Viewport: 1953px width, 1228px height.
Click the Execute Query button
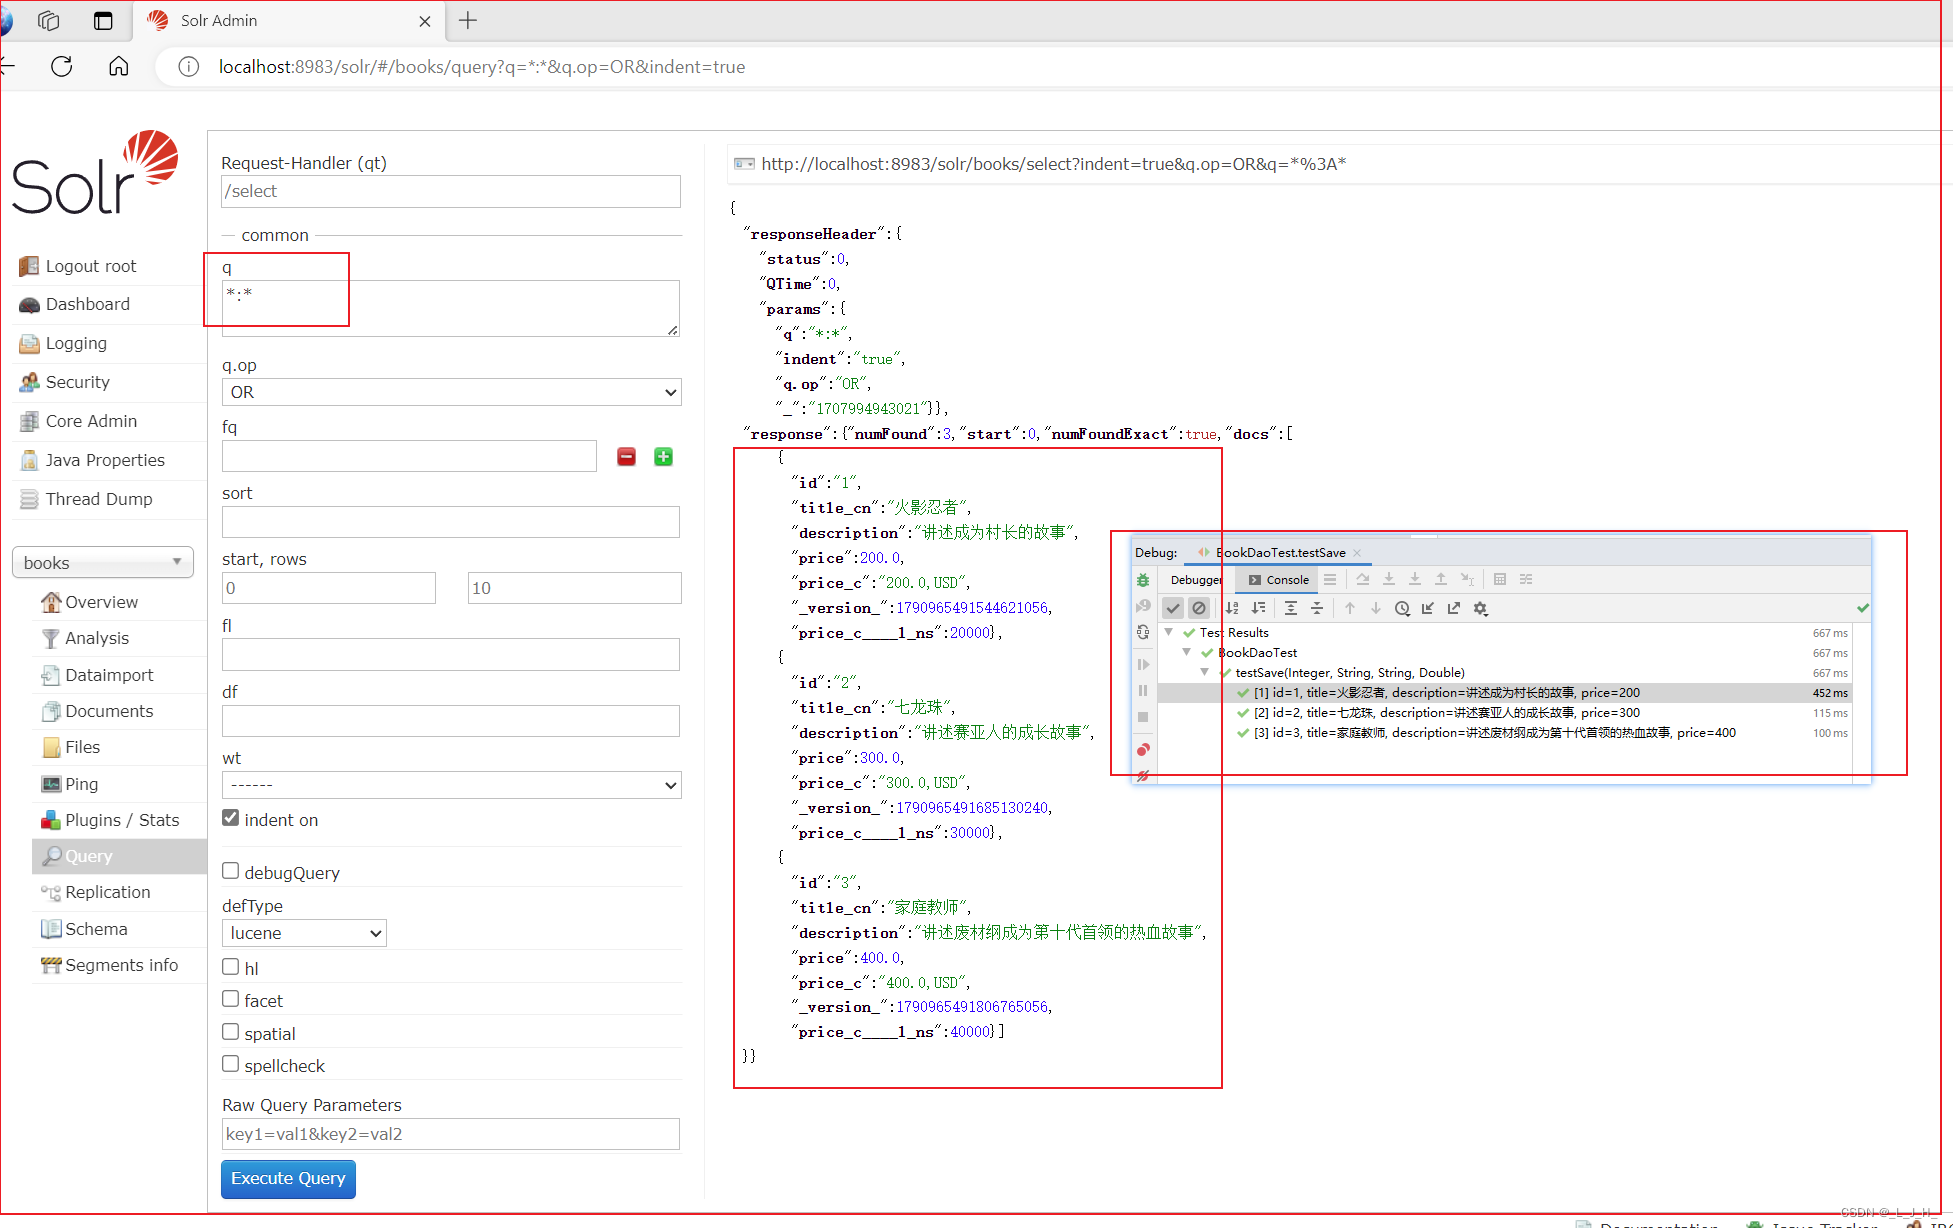[x=288, y=1179]
